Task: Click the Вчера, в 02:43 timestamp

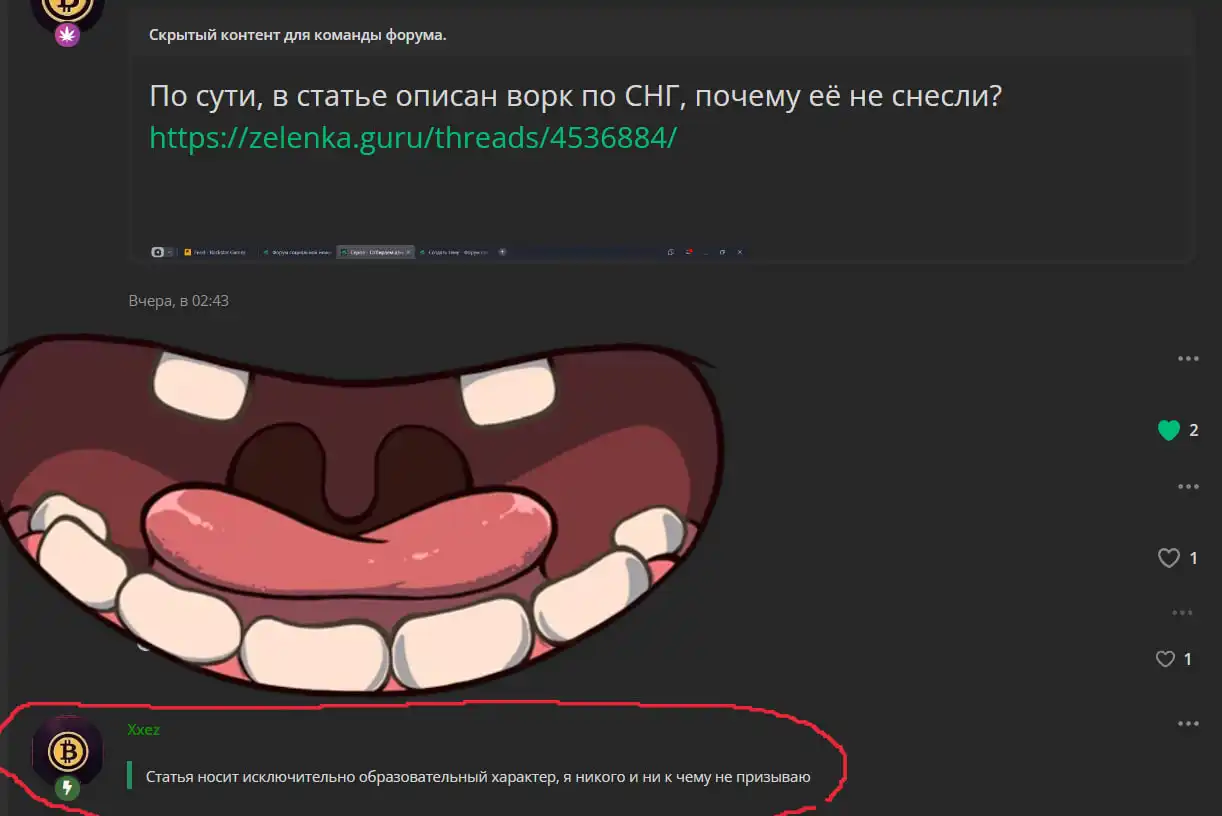Action: point(178,300)
